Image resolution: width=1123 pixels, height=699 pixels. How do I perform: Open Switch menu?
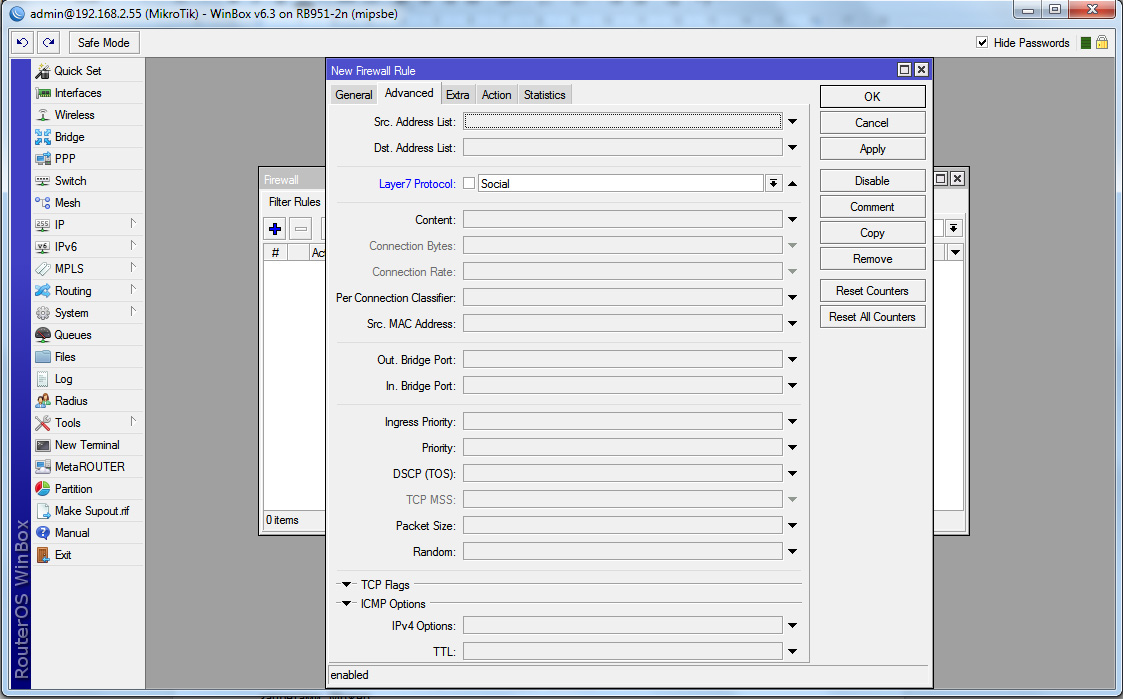(87, 181)
